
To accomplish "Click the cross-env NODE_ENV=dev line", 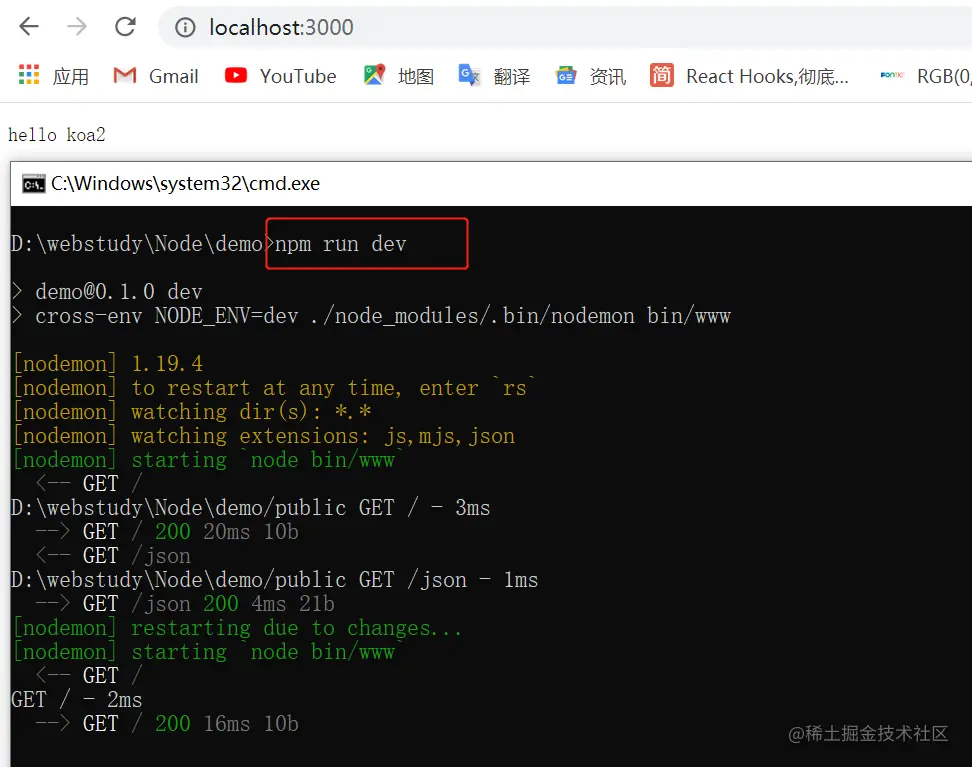I will [371, 316].
